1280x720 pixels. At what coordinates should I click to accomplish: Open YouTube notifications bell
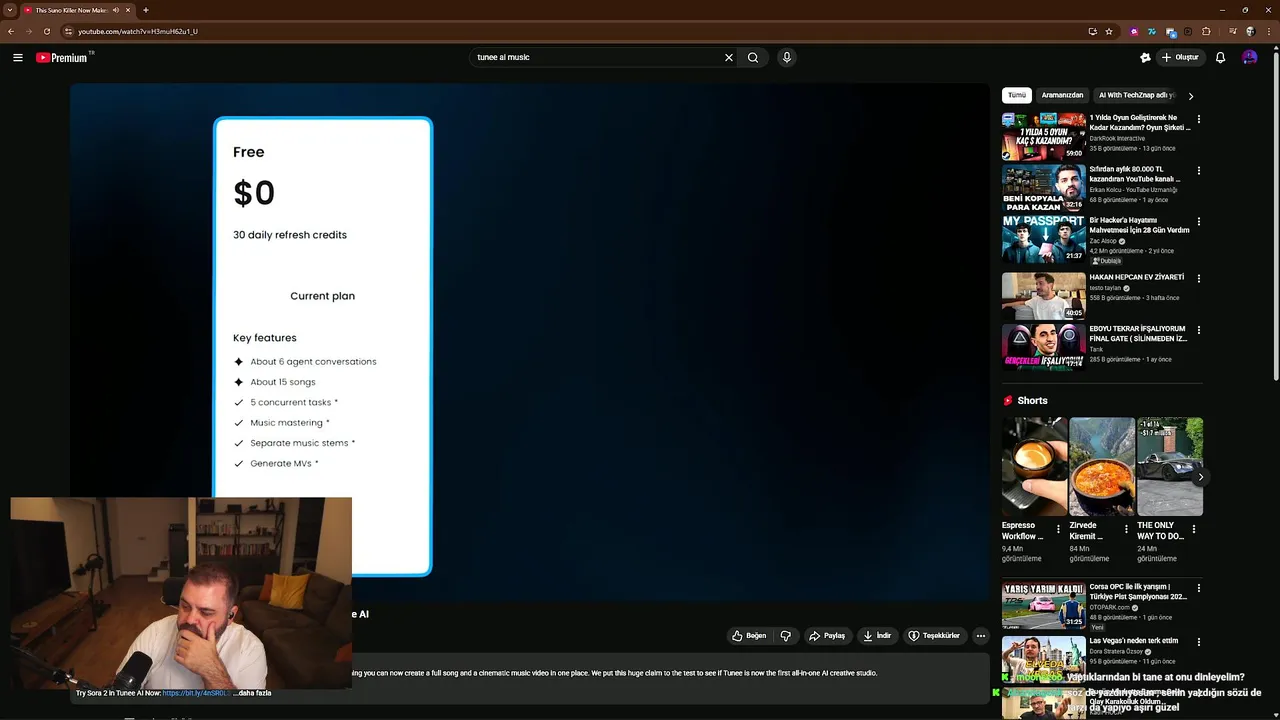pyautogui.click(x=1220, y=57)
